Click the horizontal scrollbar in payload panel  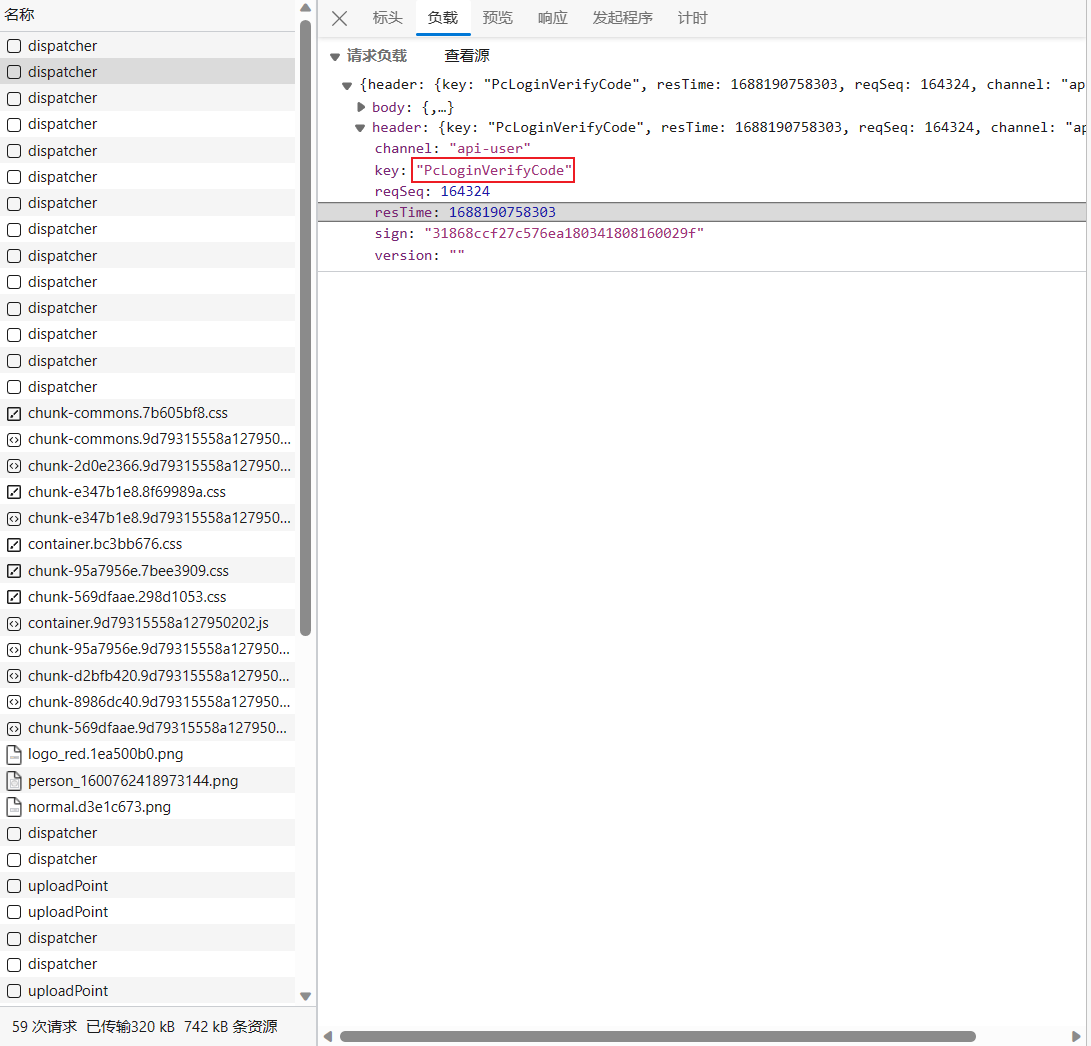click(657, 1036)
